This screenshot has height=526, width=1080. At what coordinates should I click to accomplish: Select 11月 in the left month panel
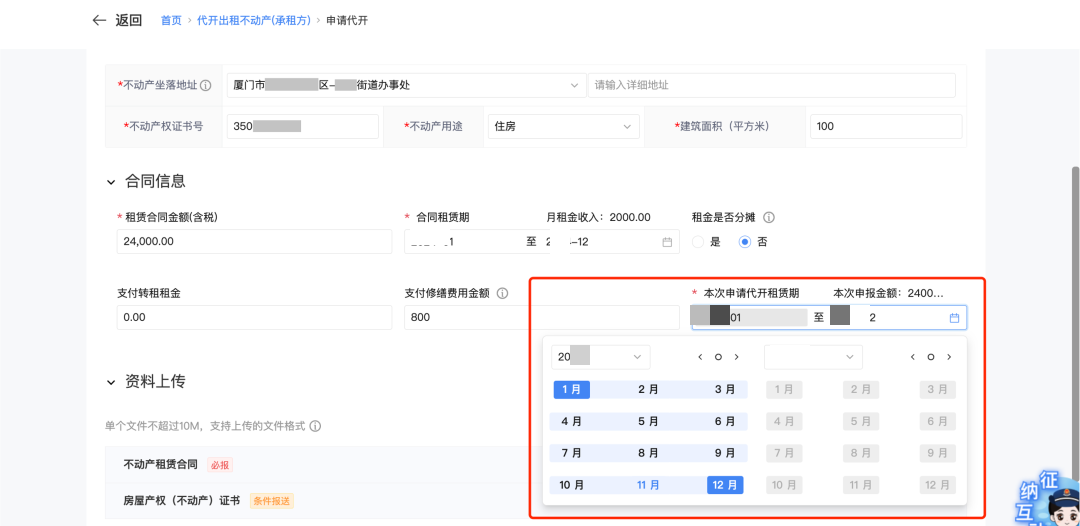pos(648,485)
